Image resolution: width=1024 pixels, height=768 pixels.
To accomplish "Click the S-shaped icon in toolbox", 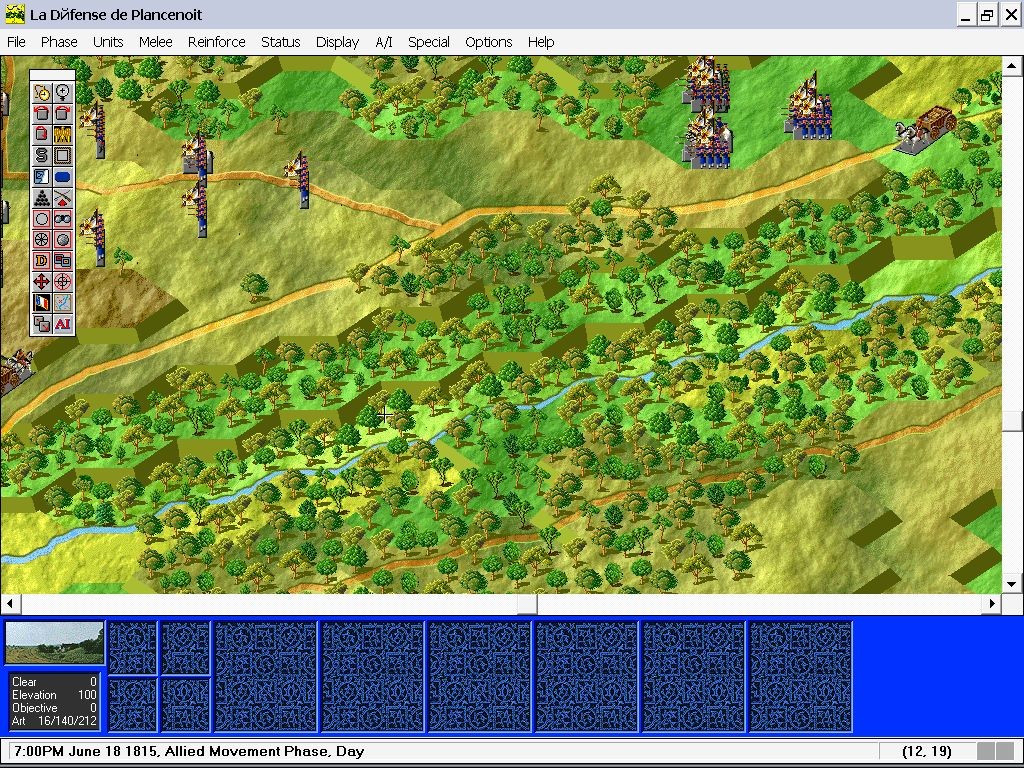I will tap(42, 155).
